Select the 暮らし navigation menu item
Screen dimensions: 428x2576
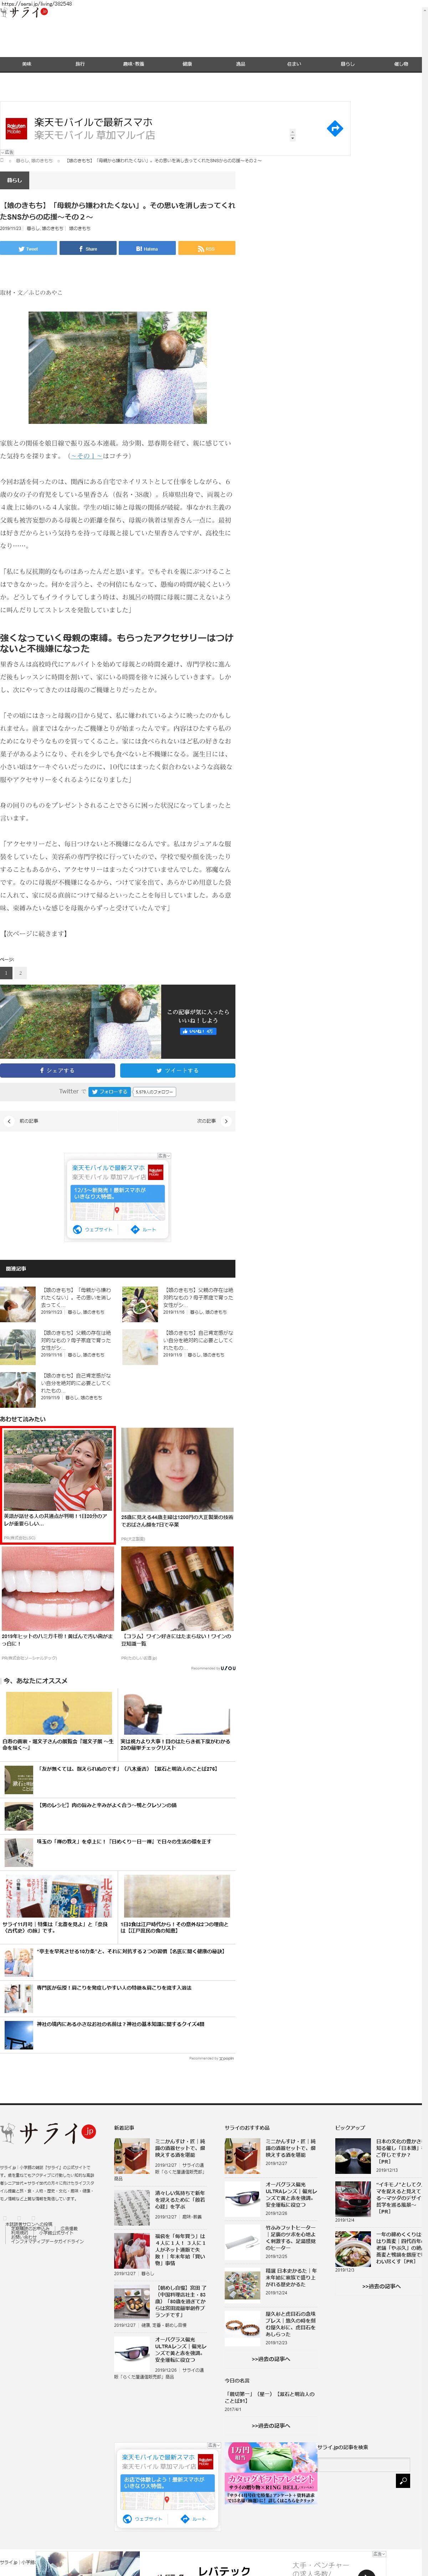(x=347, y=64)
